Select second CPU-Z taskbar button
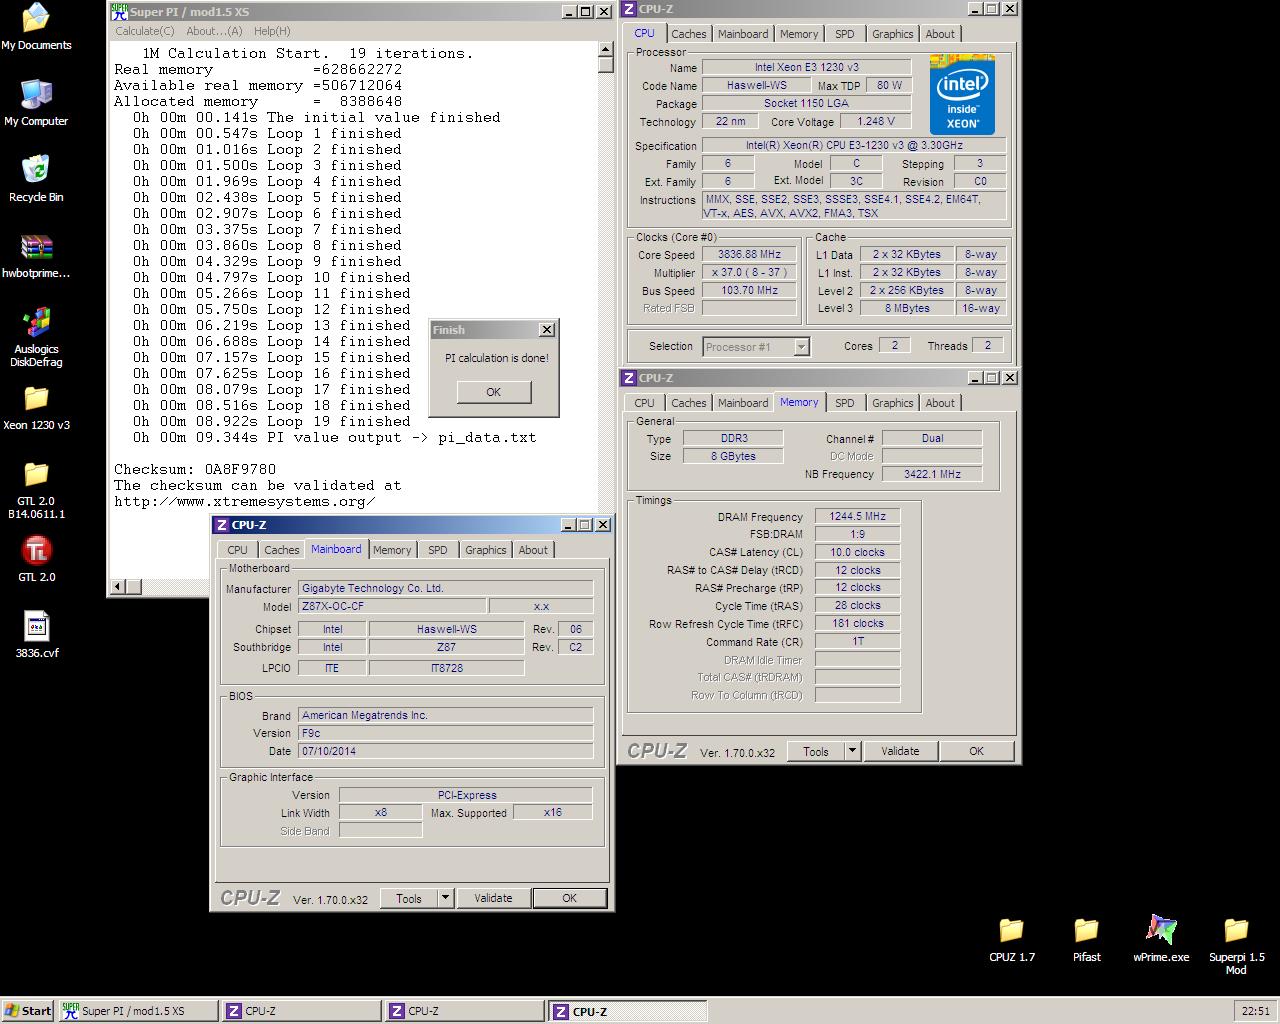 [x=466, y=1011]
